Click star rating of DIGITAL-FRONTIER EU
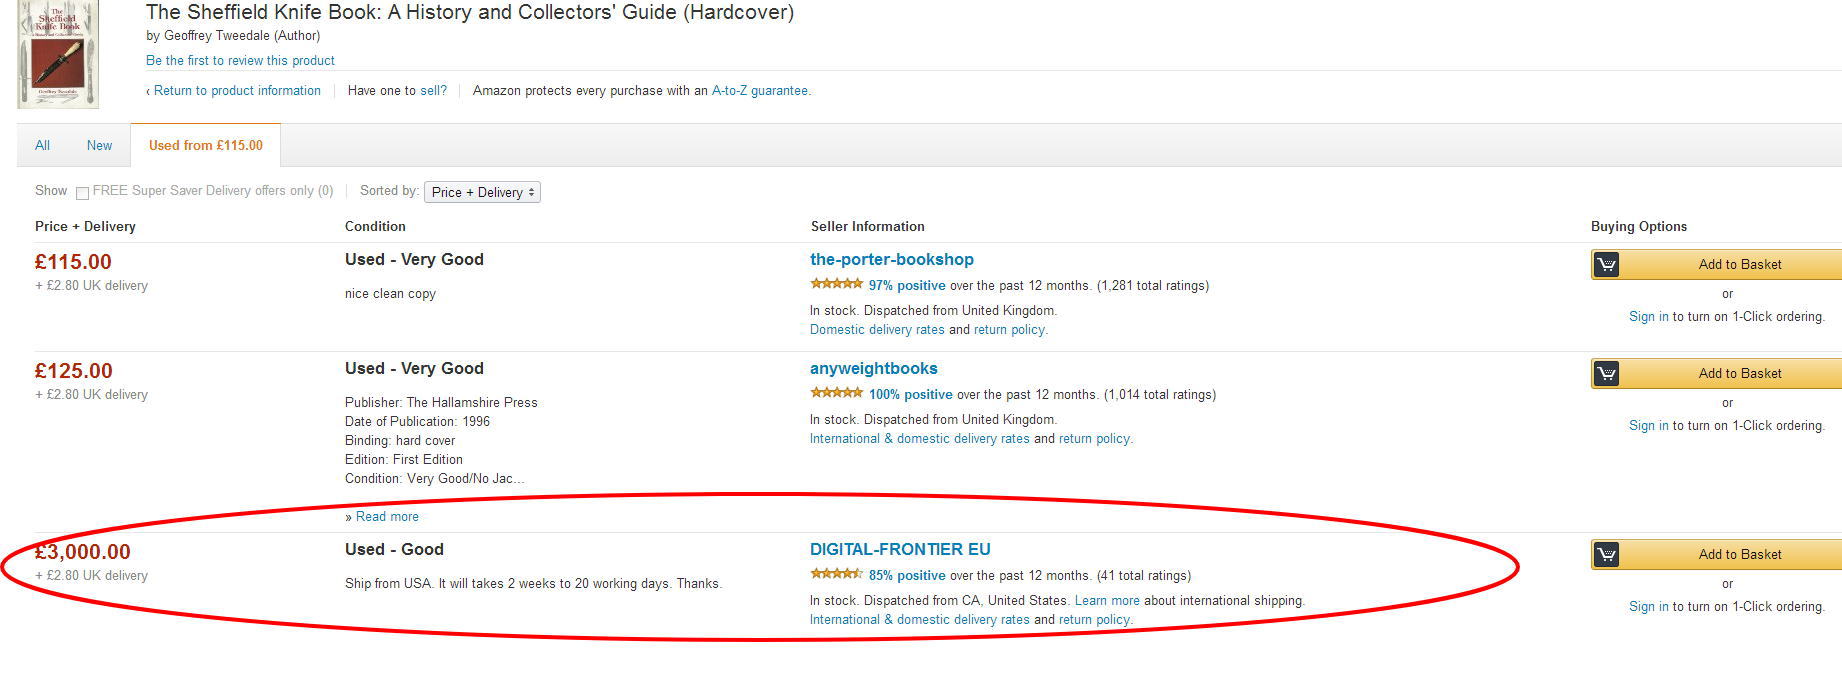The image size is (1842, 679). click(x=836, y=575)
